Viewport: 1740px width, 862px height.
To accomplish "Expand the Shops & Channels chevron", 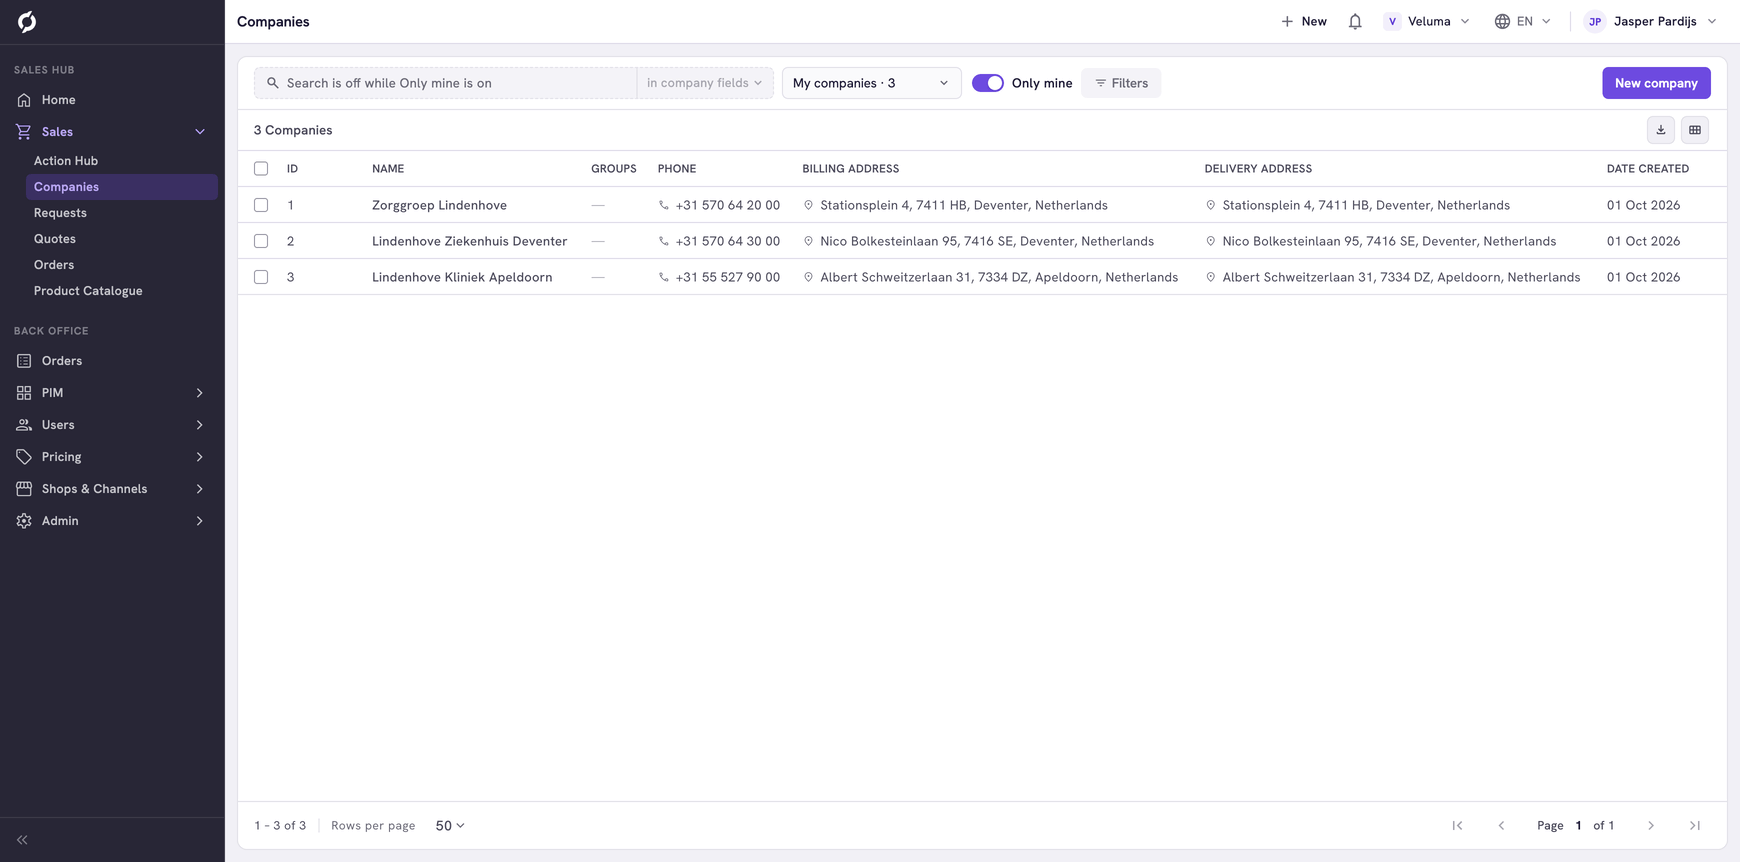I will click(200, 489).
